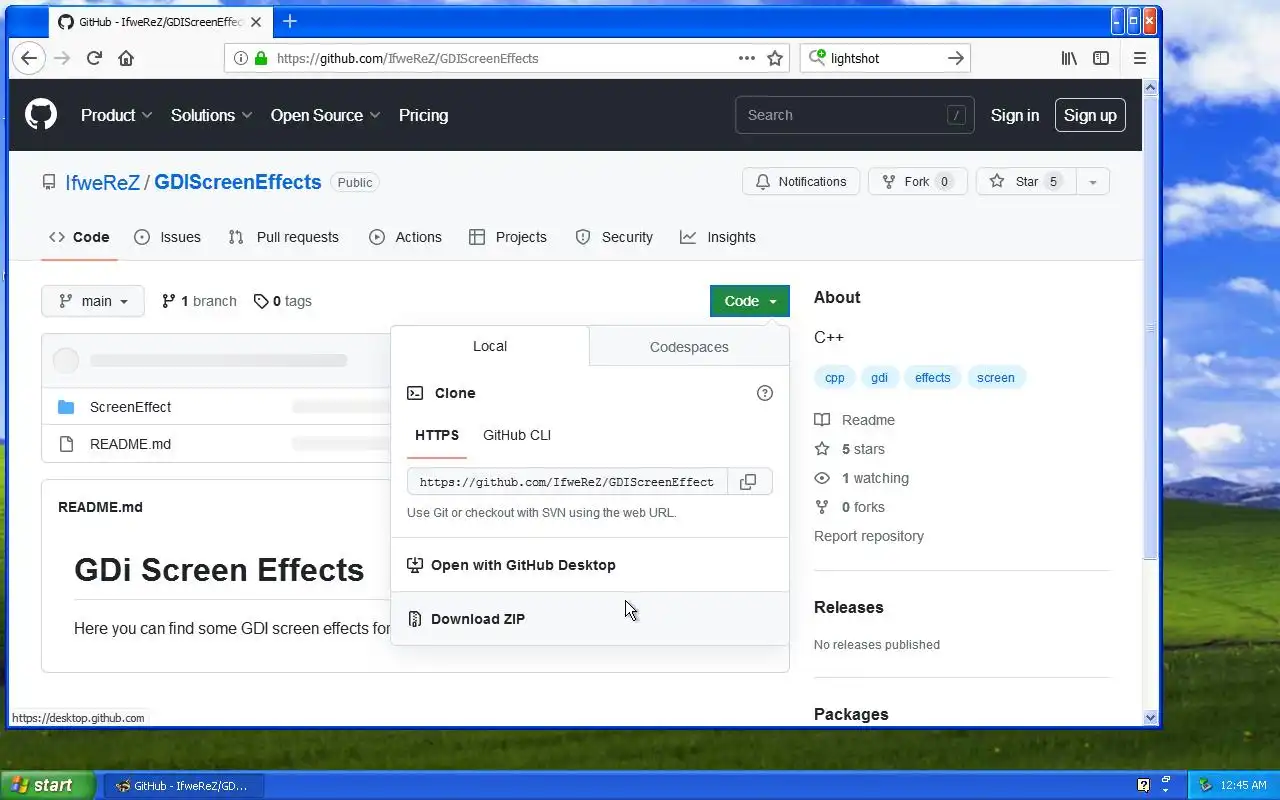Image resolution: width=1280 pixels, height=800 pixels.
Task: Expand the Open Source menu
Action: point(326,115)
